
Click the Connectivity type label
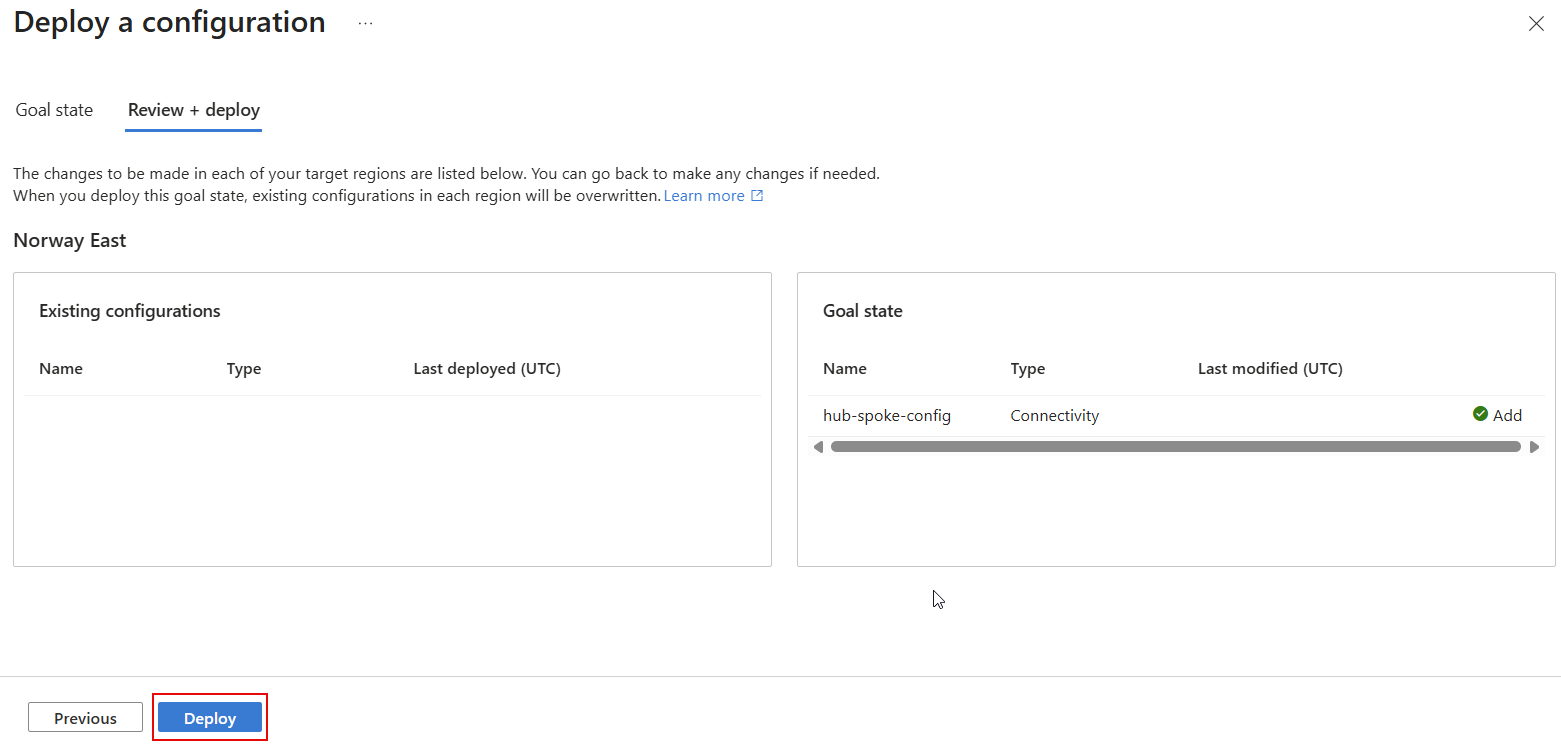pos(1054,415)
